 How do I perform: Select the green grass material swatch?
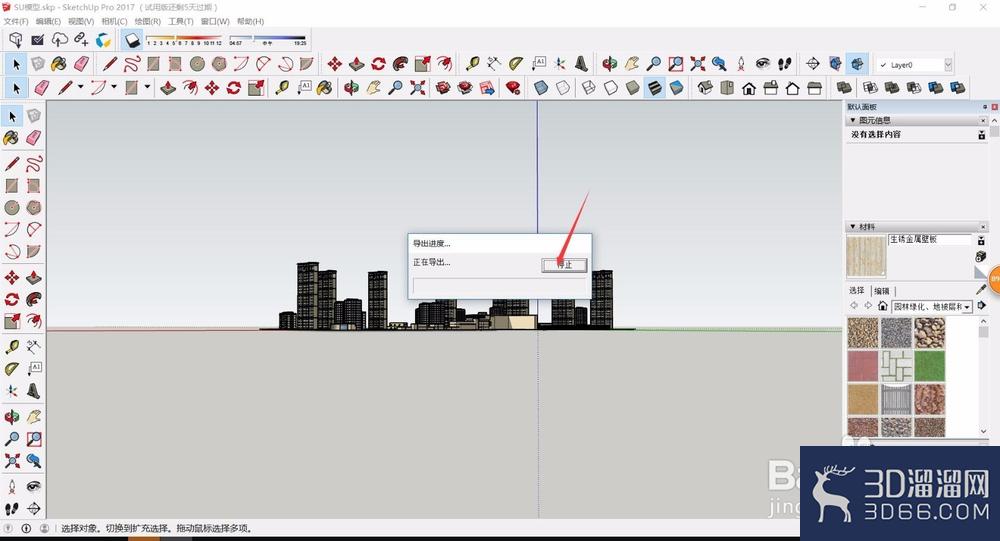tap(929, 366)
